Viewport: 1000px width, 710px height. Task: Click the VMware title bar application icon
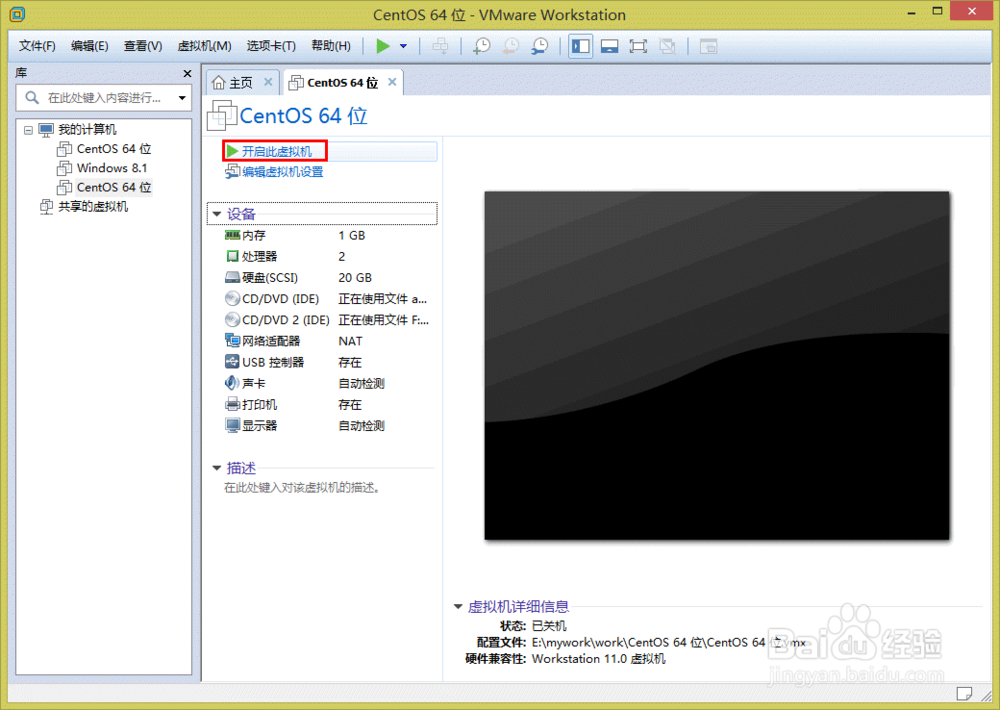(17, 14)
